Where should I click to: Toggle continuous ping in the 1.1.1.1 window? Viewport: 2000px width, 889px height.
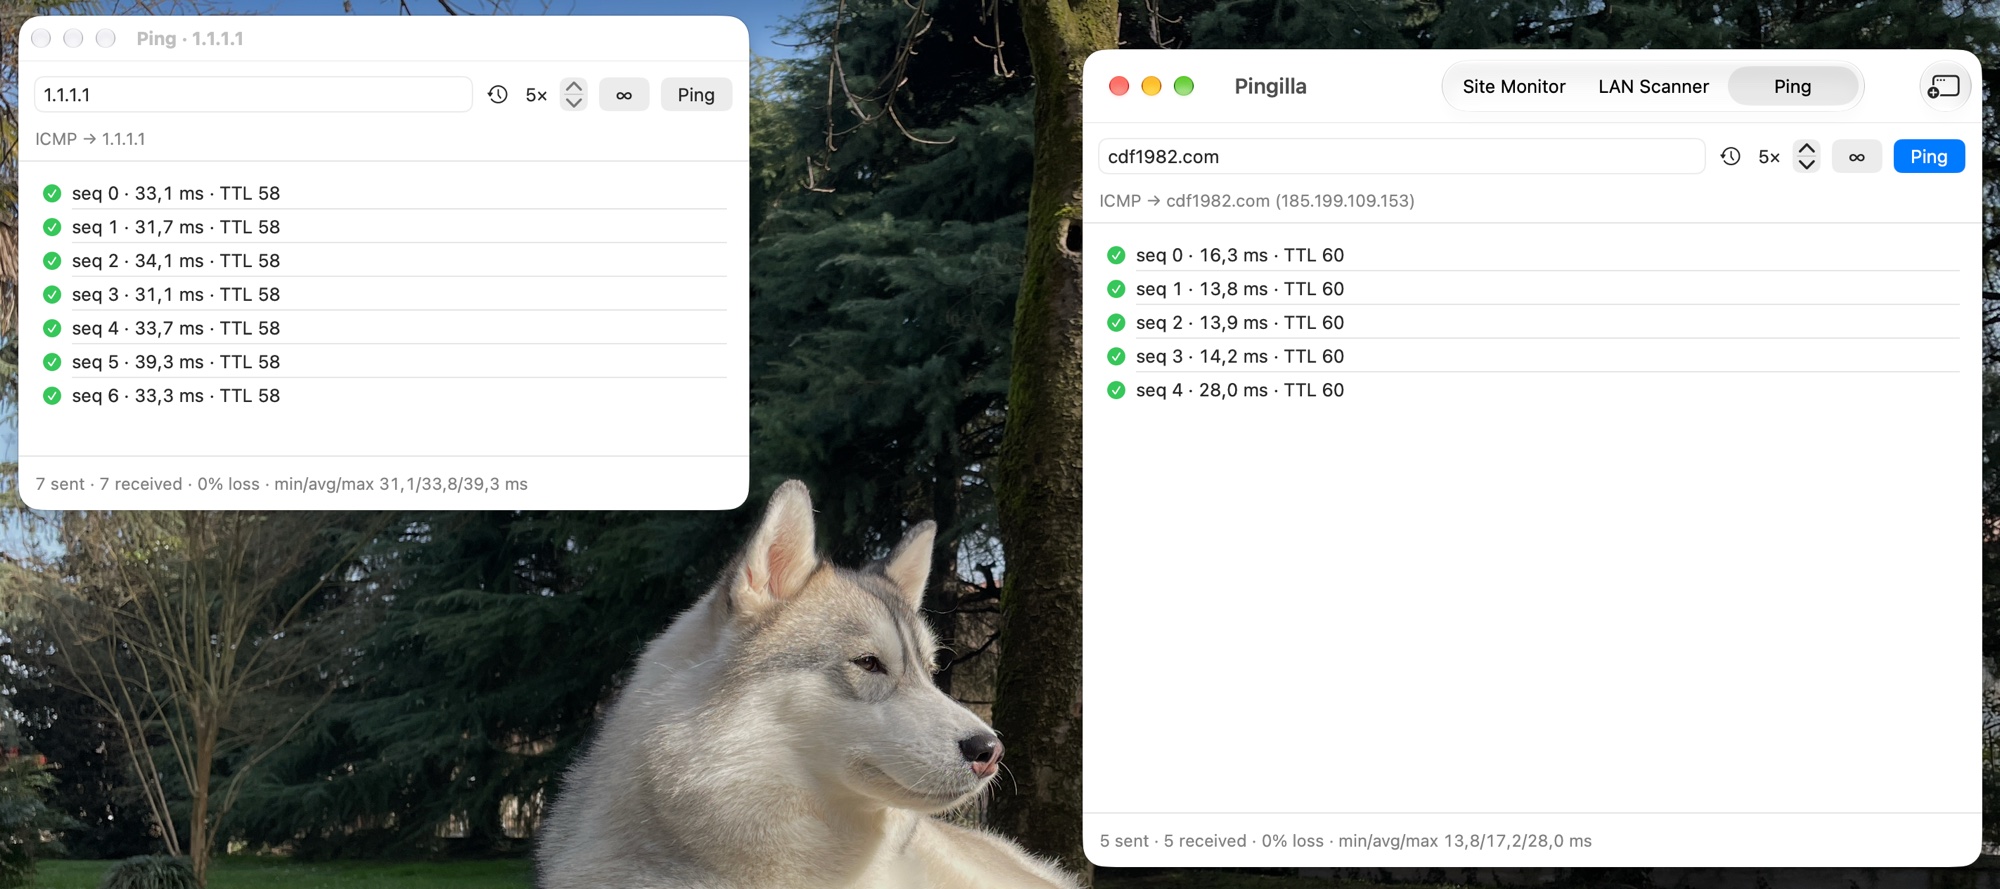(624, 94)
